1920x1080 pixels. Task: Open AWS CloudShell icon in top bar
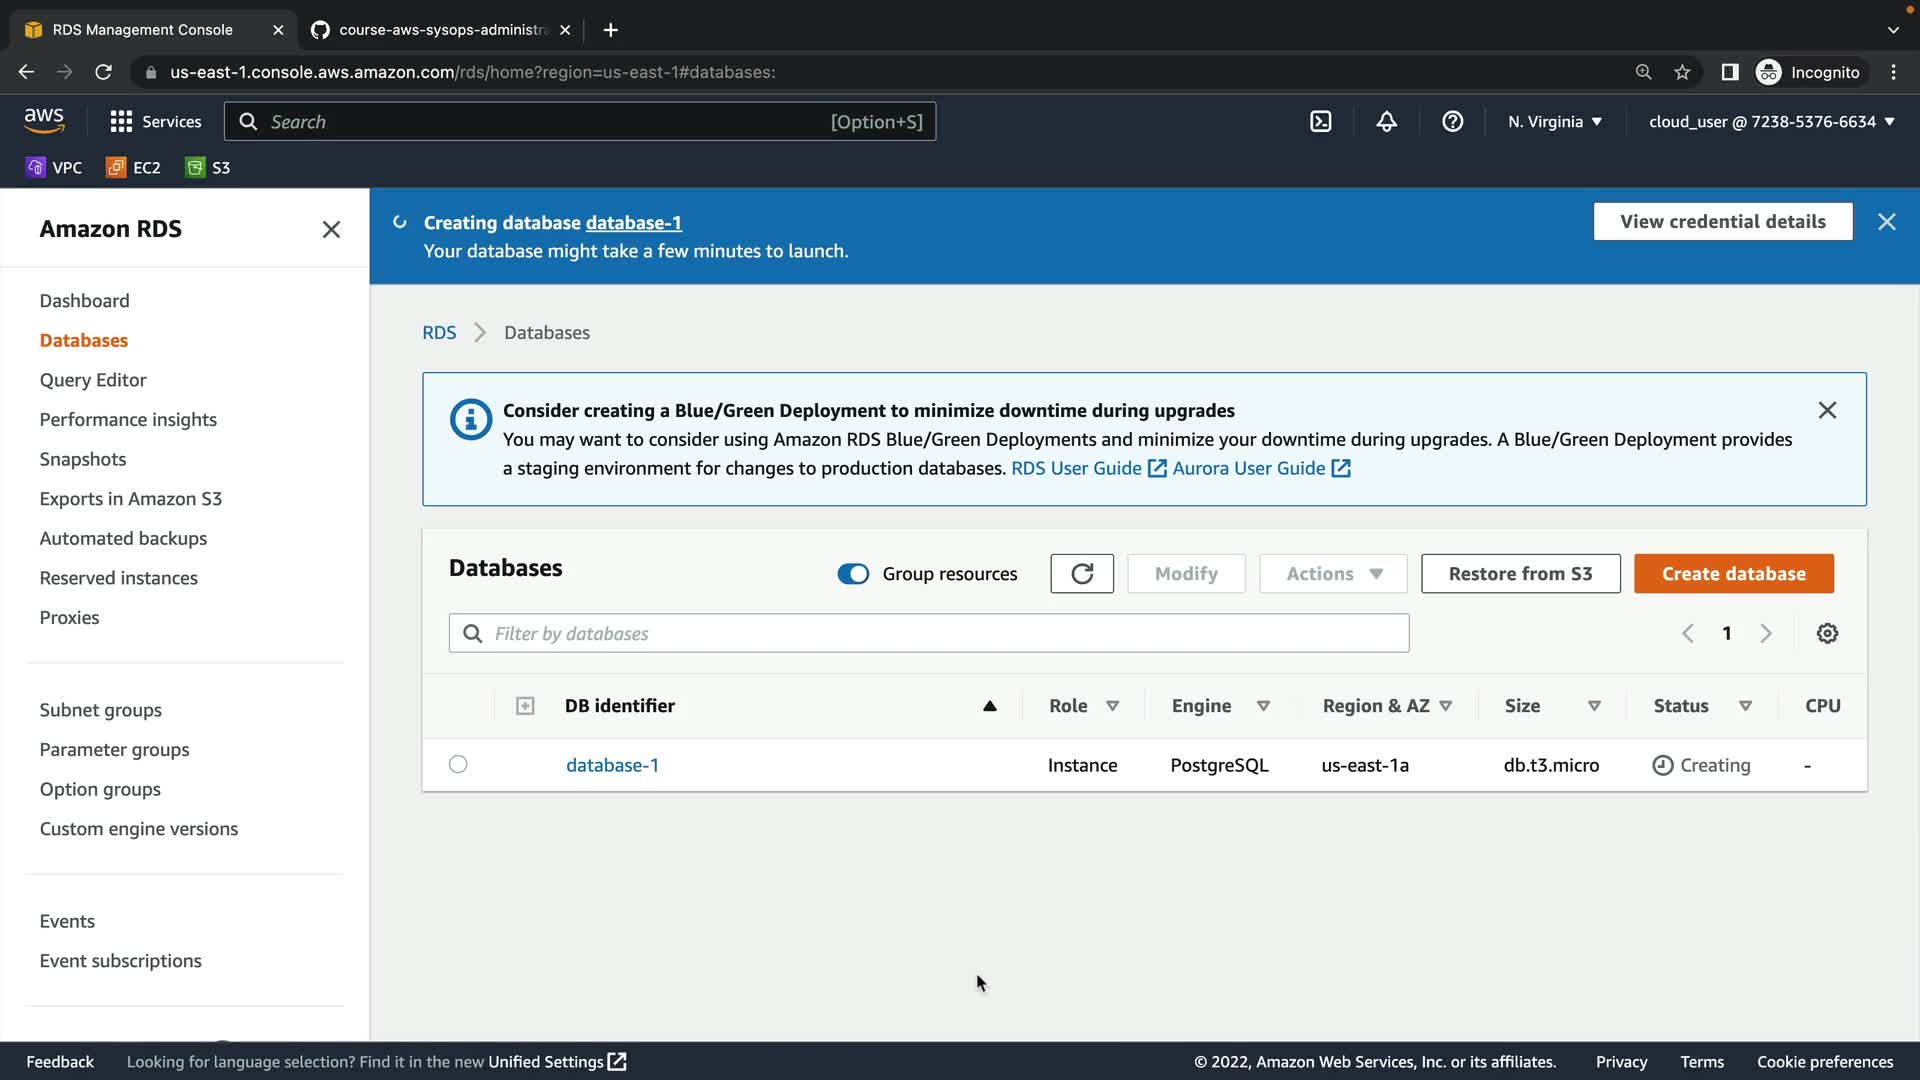(x=1321, y=121)
